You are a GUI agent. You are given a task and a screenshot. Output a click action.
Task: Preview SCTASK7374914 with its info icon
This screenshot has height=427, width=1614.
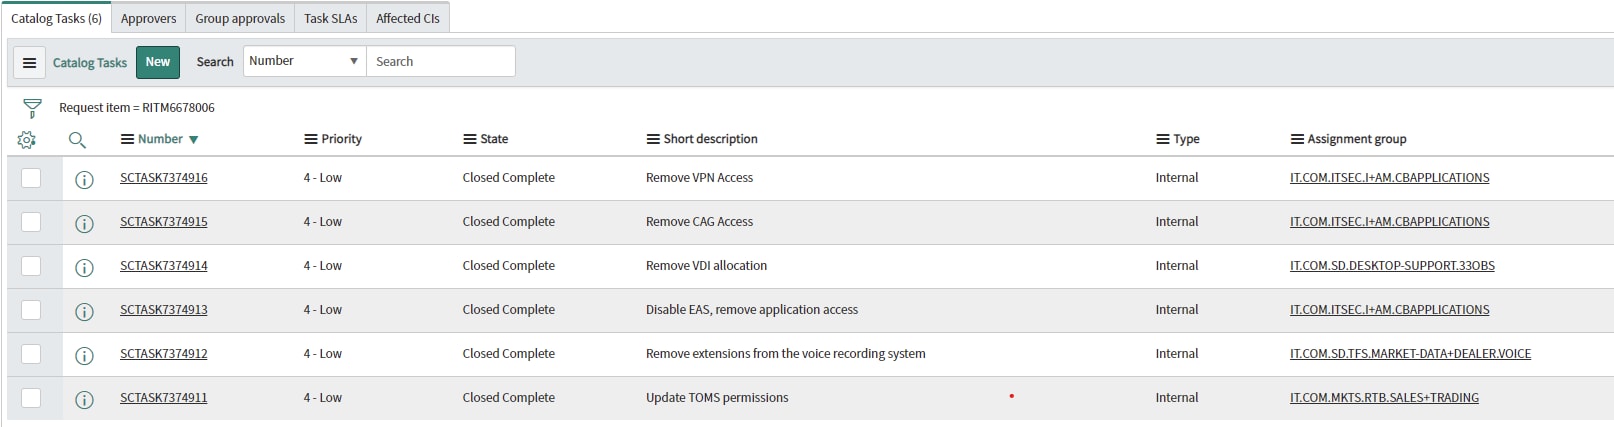click(85, 268)
